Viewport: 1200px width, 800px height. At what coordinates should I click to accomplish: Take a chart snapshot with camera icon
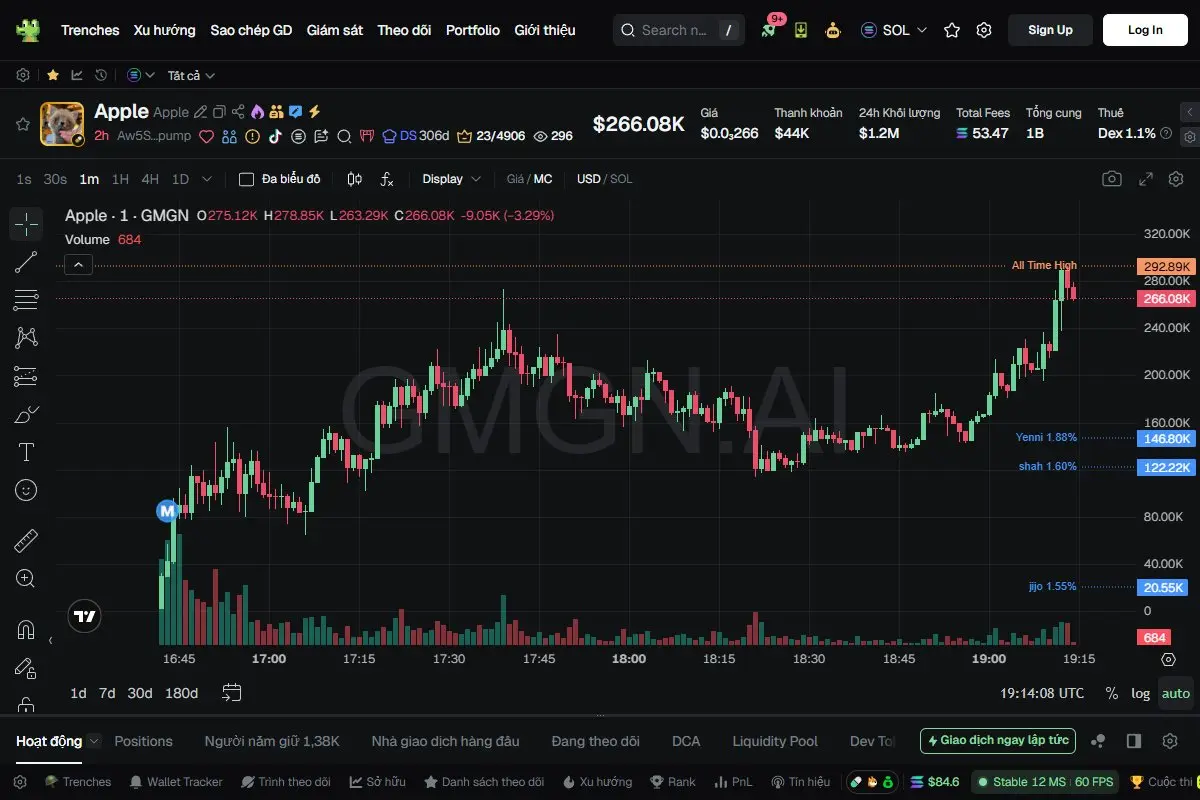(1111, 179)
